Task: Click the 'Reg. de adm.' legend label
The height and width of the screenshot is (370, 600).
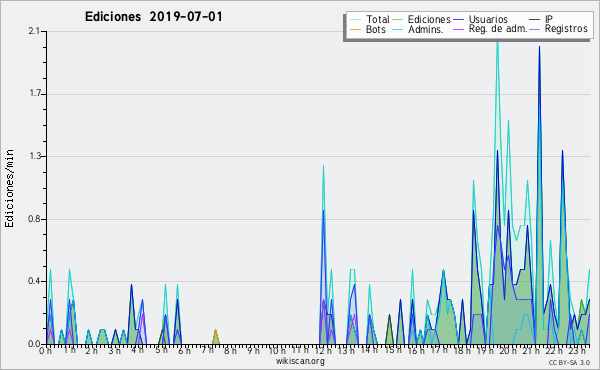Action: [x=498, y=29]
